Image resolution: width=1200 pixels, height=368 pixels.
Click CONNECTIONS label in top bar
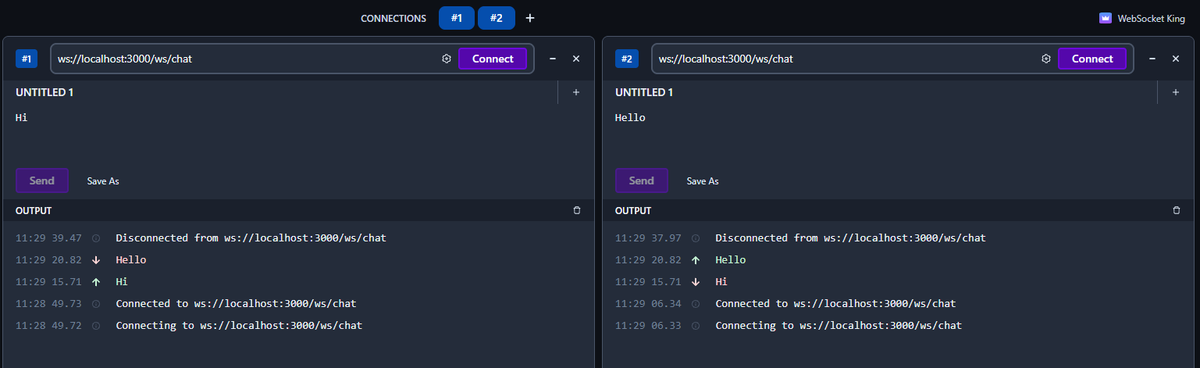pos(393,18)
